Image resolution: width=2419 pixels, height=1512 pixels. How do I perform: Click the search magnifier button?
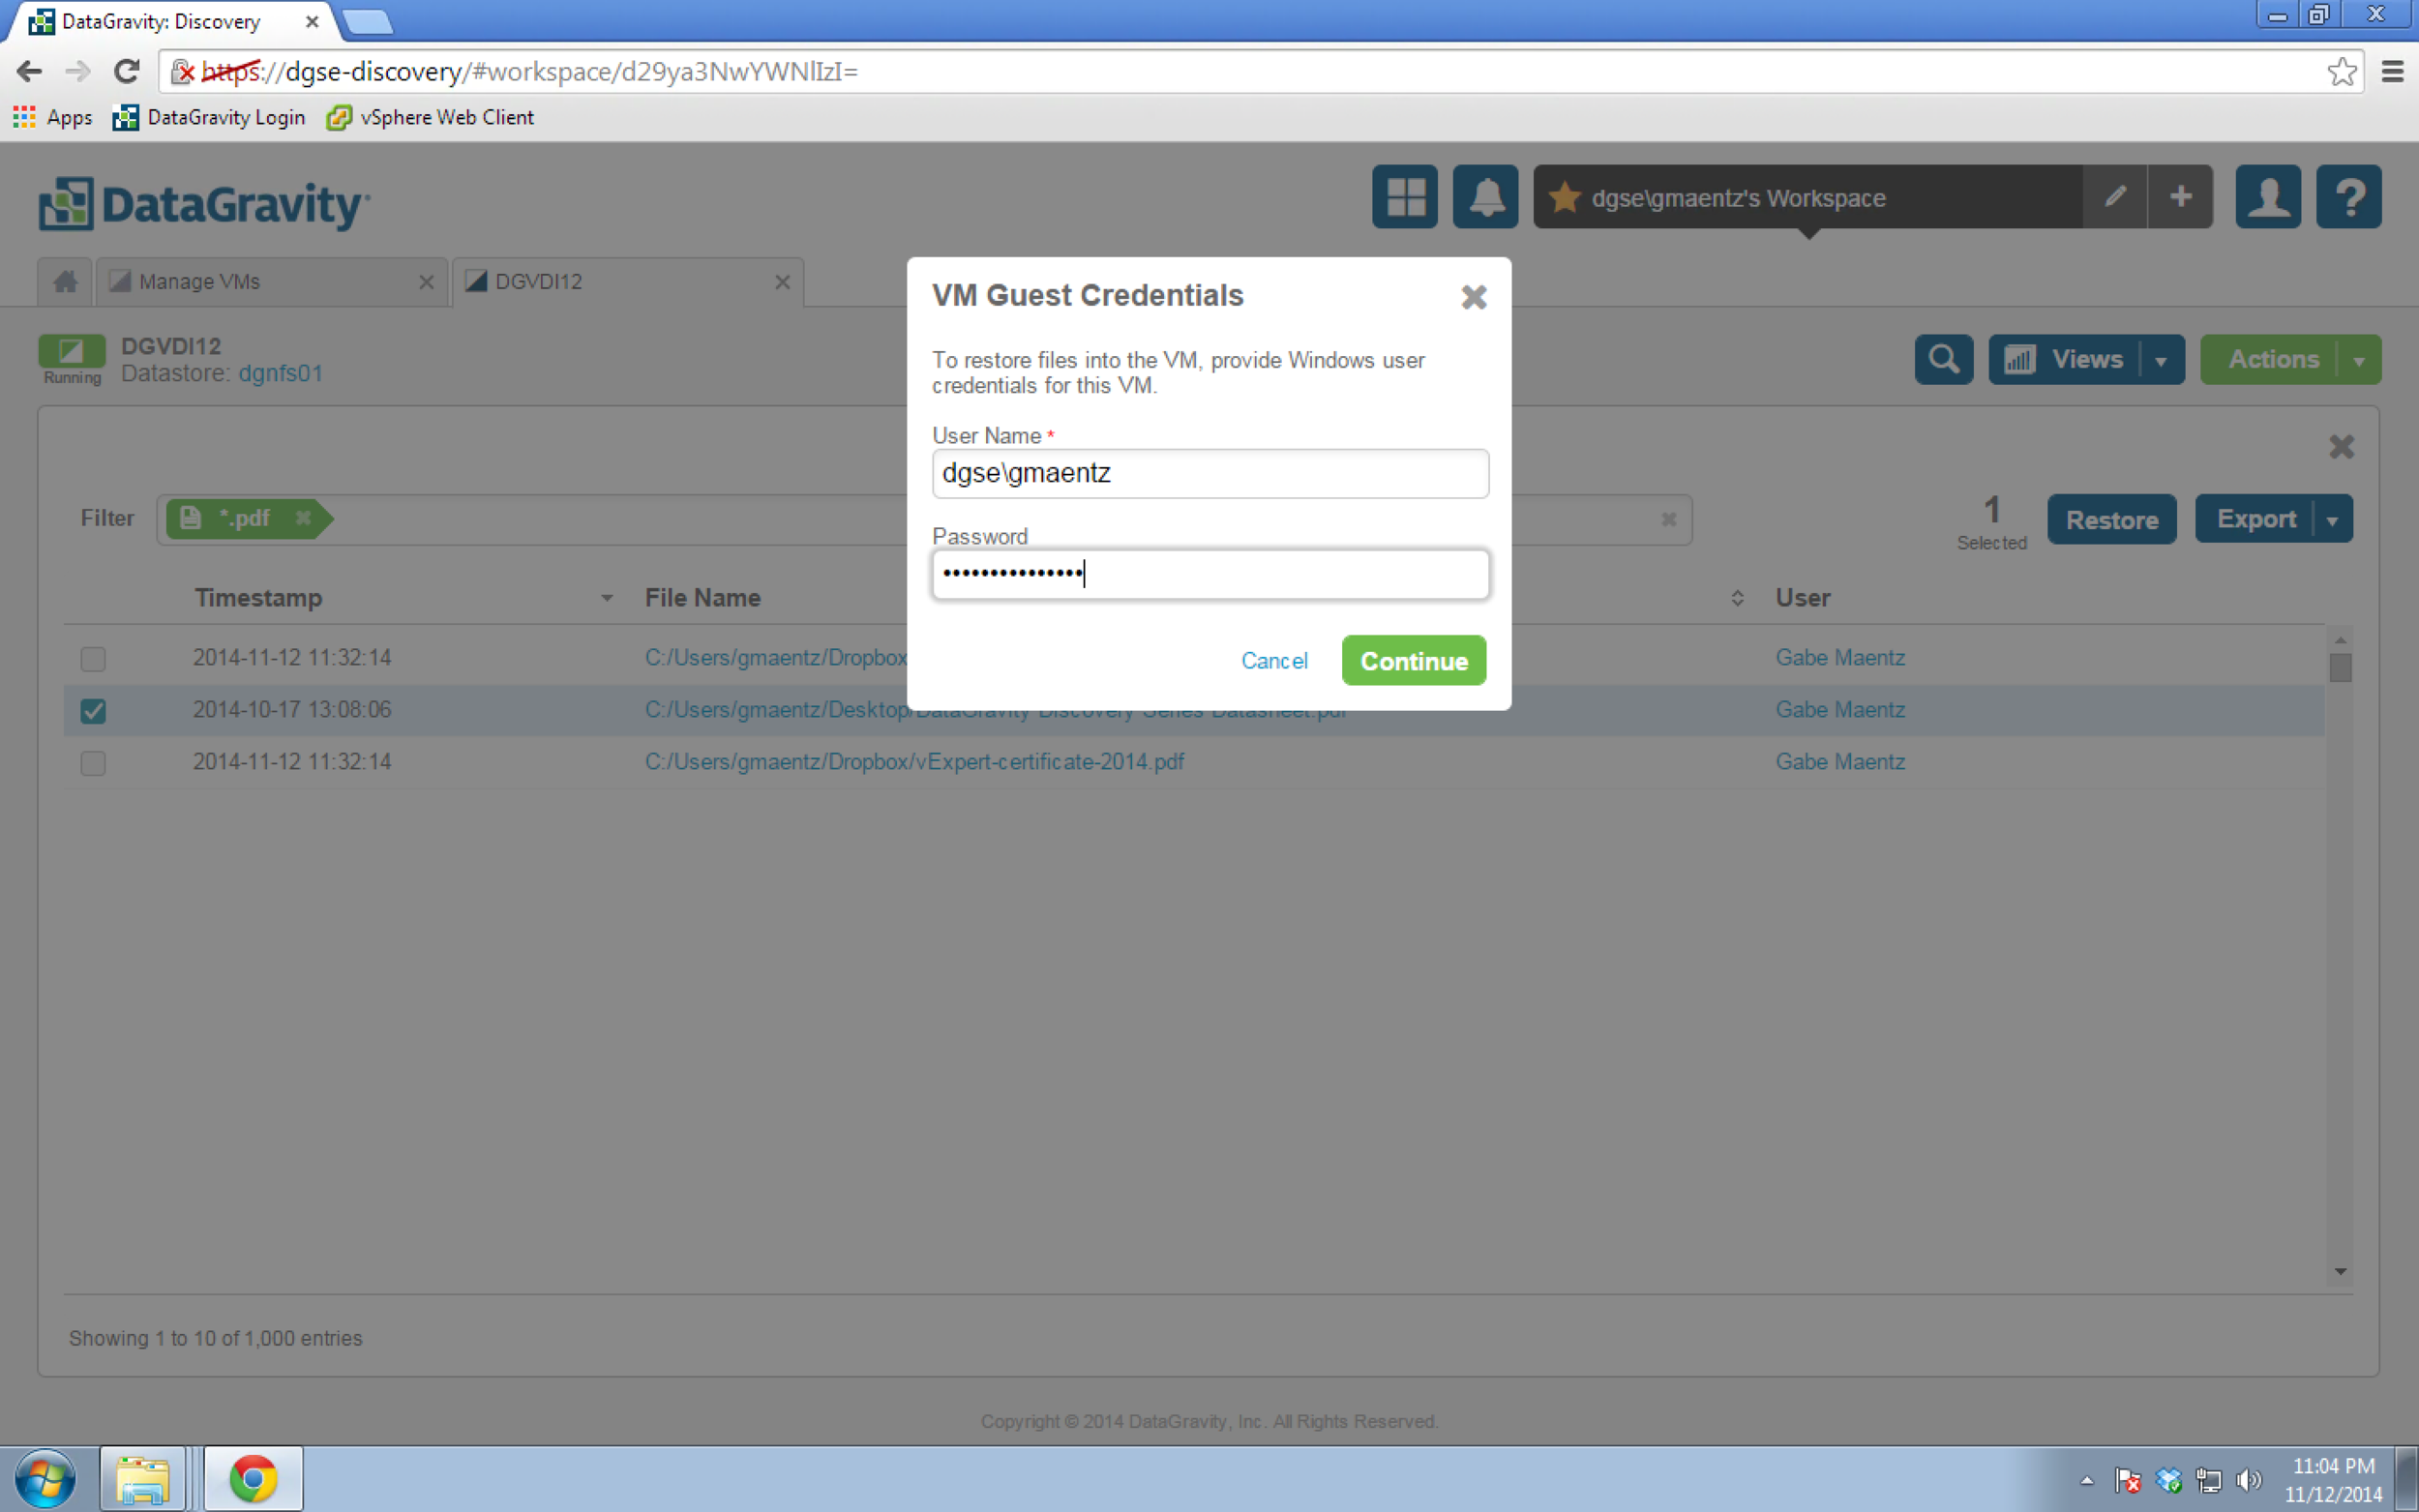click(1944, 359)
